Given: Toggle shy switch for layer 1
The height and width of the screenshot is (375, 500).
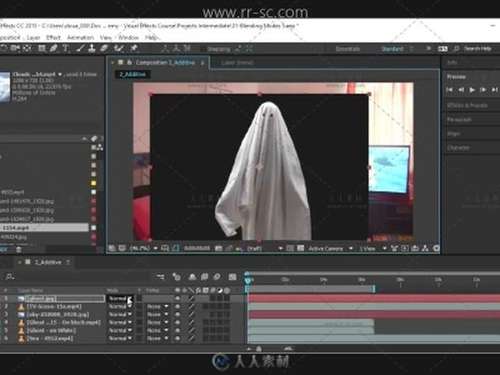Looking at the screenshot, I should [178, 298].
